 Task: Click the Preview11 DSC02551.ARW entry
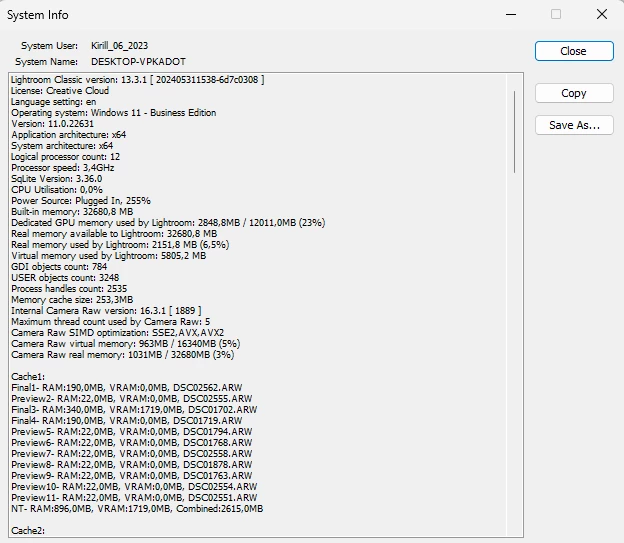135,498
